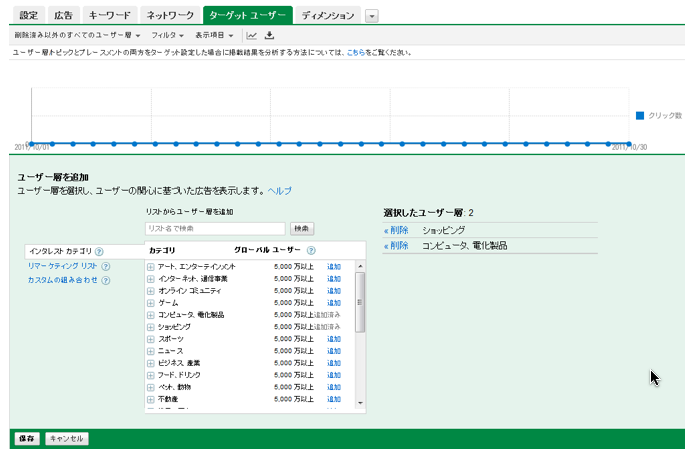Add インターネット、通信事業 via 追加
The width and height of the screenshot is (692, 455).
(334, 278)
